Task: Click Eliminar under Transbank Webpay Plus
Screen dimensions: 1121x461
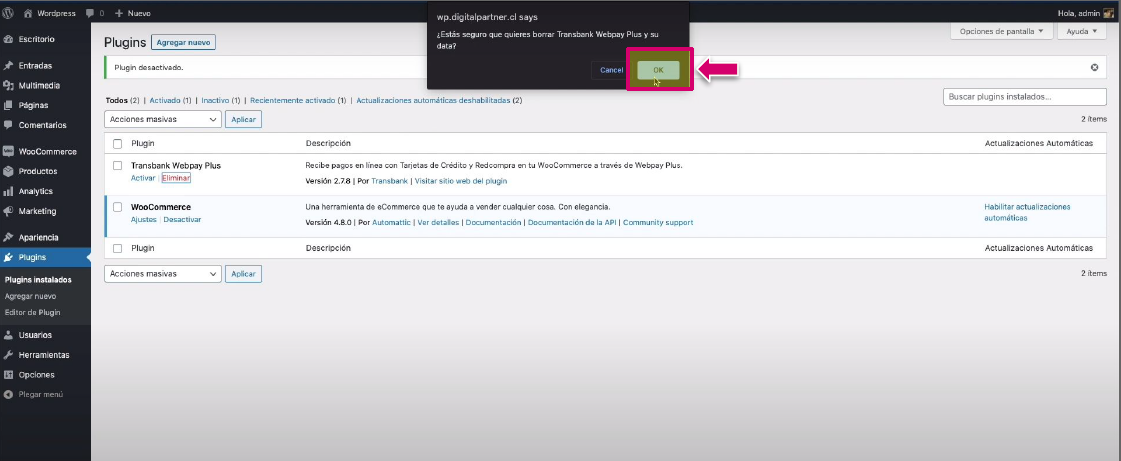Action: [176, 178]
